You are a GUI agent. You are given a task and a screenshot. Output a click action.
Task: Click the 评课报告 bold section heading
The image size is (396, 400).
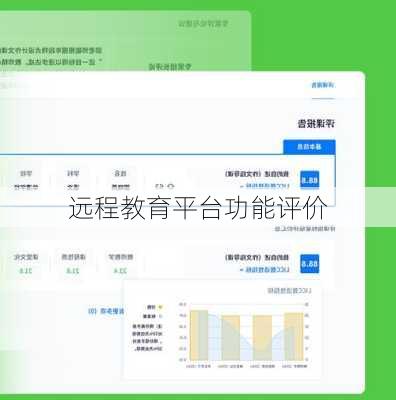pos(316,124)
